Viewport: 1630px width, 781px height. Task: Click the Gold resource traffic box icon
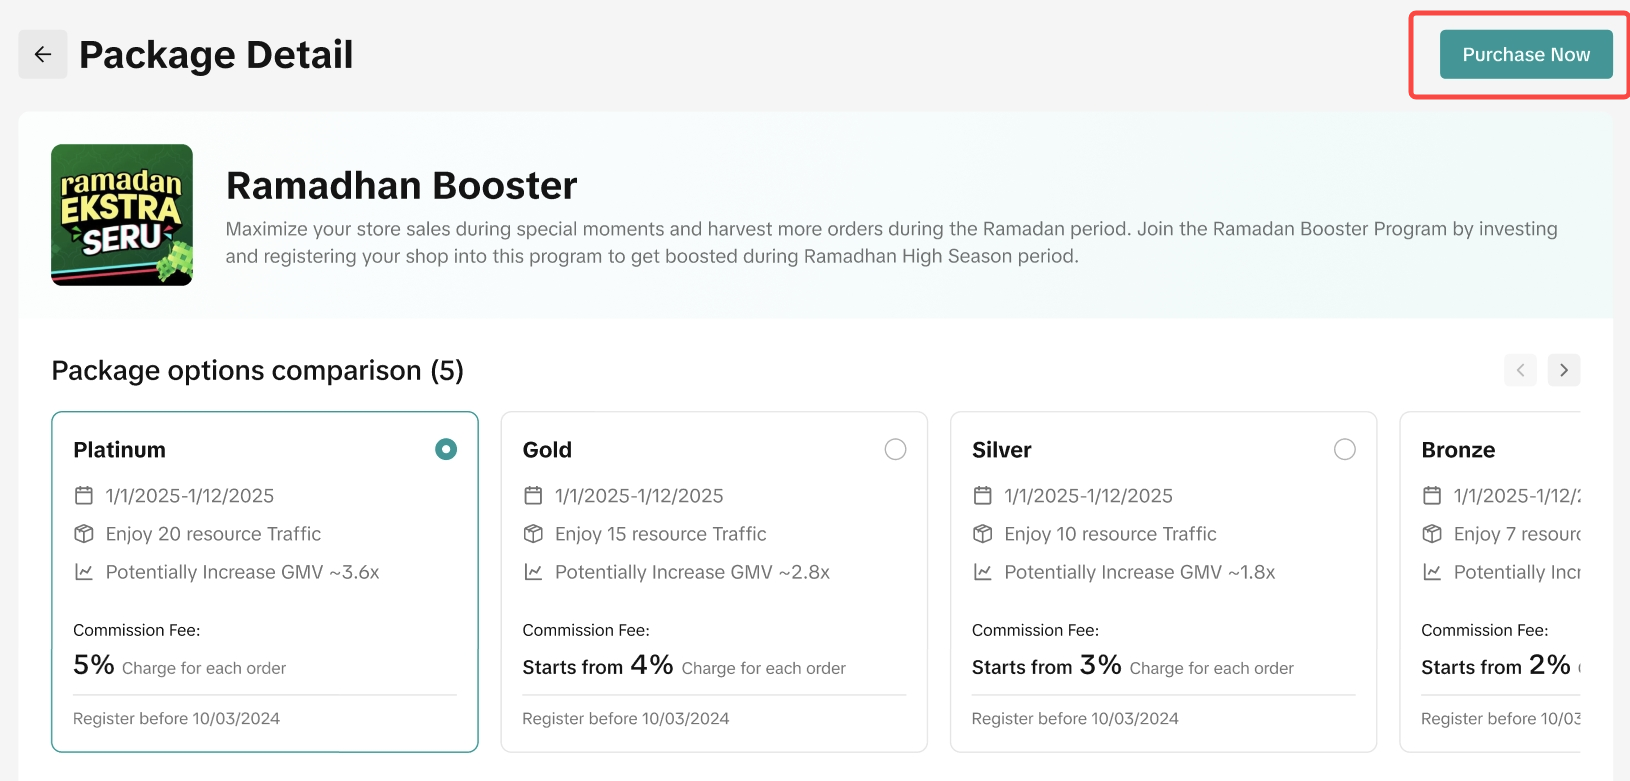(533, 534)
